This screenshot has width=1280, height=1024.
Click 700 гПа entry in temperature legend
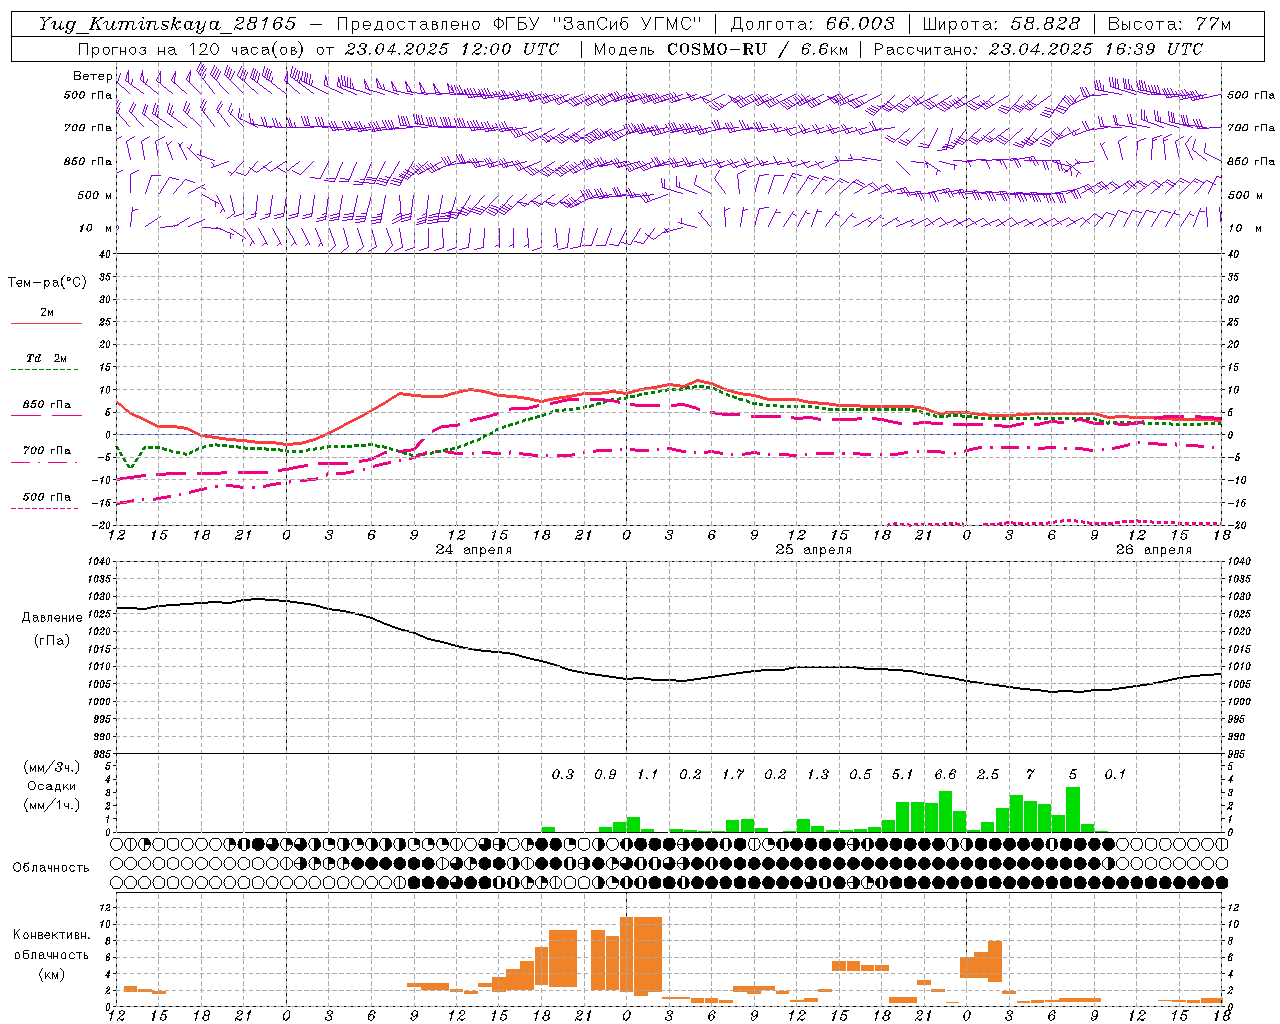pyautogui.click(x=46, y=451)
